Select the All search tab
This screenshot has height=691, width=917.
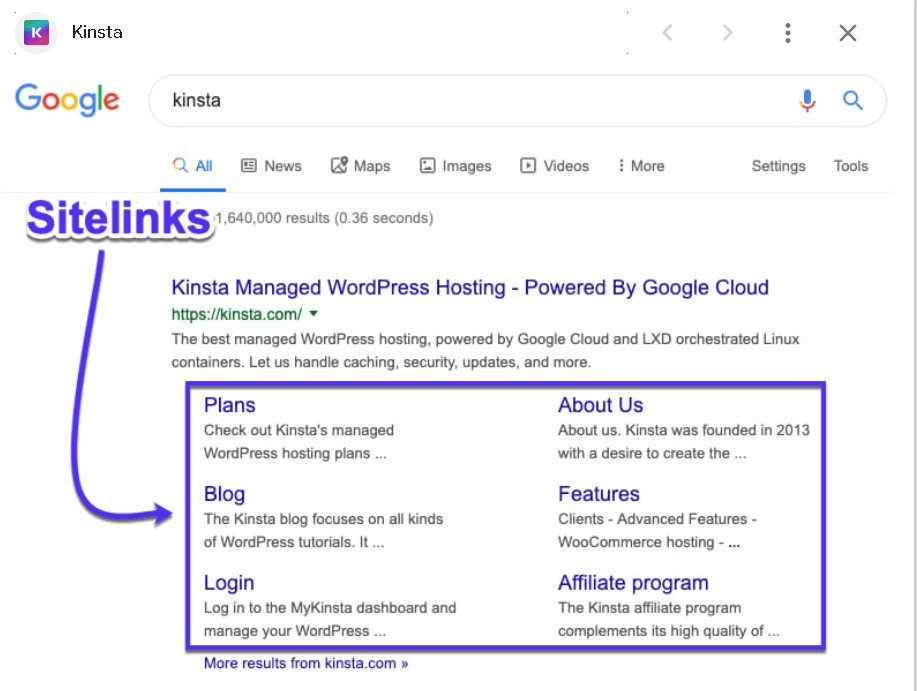pyautogui.click(x=192, y=166)
